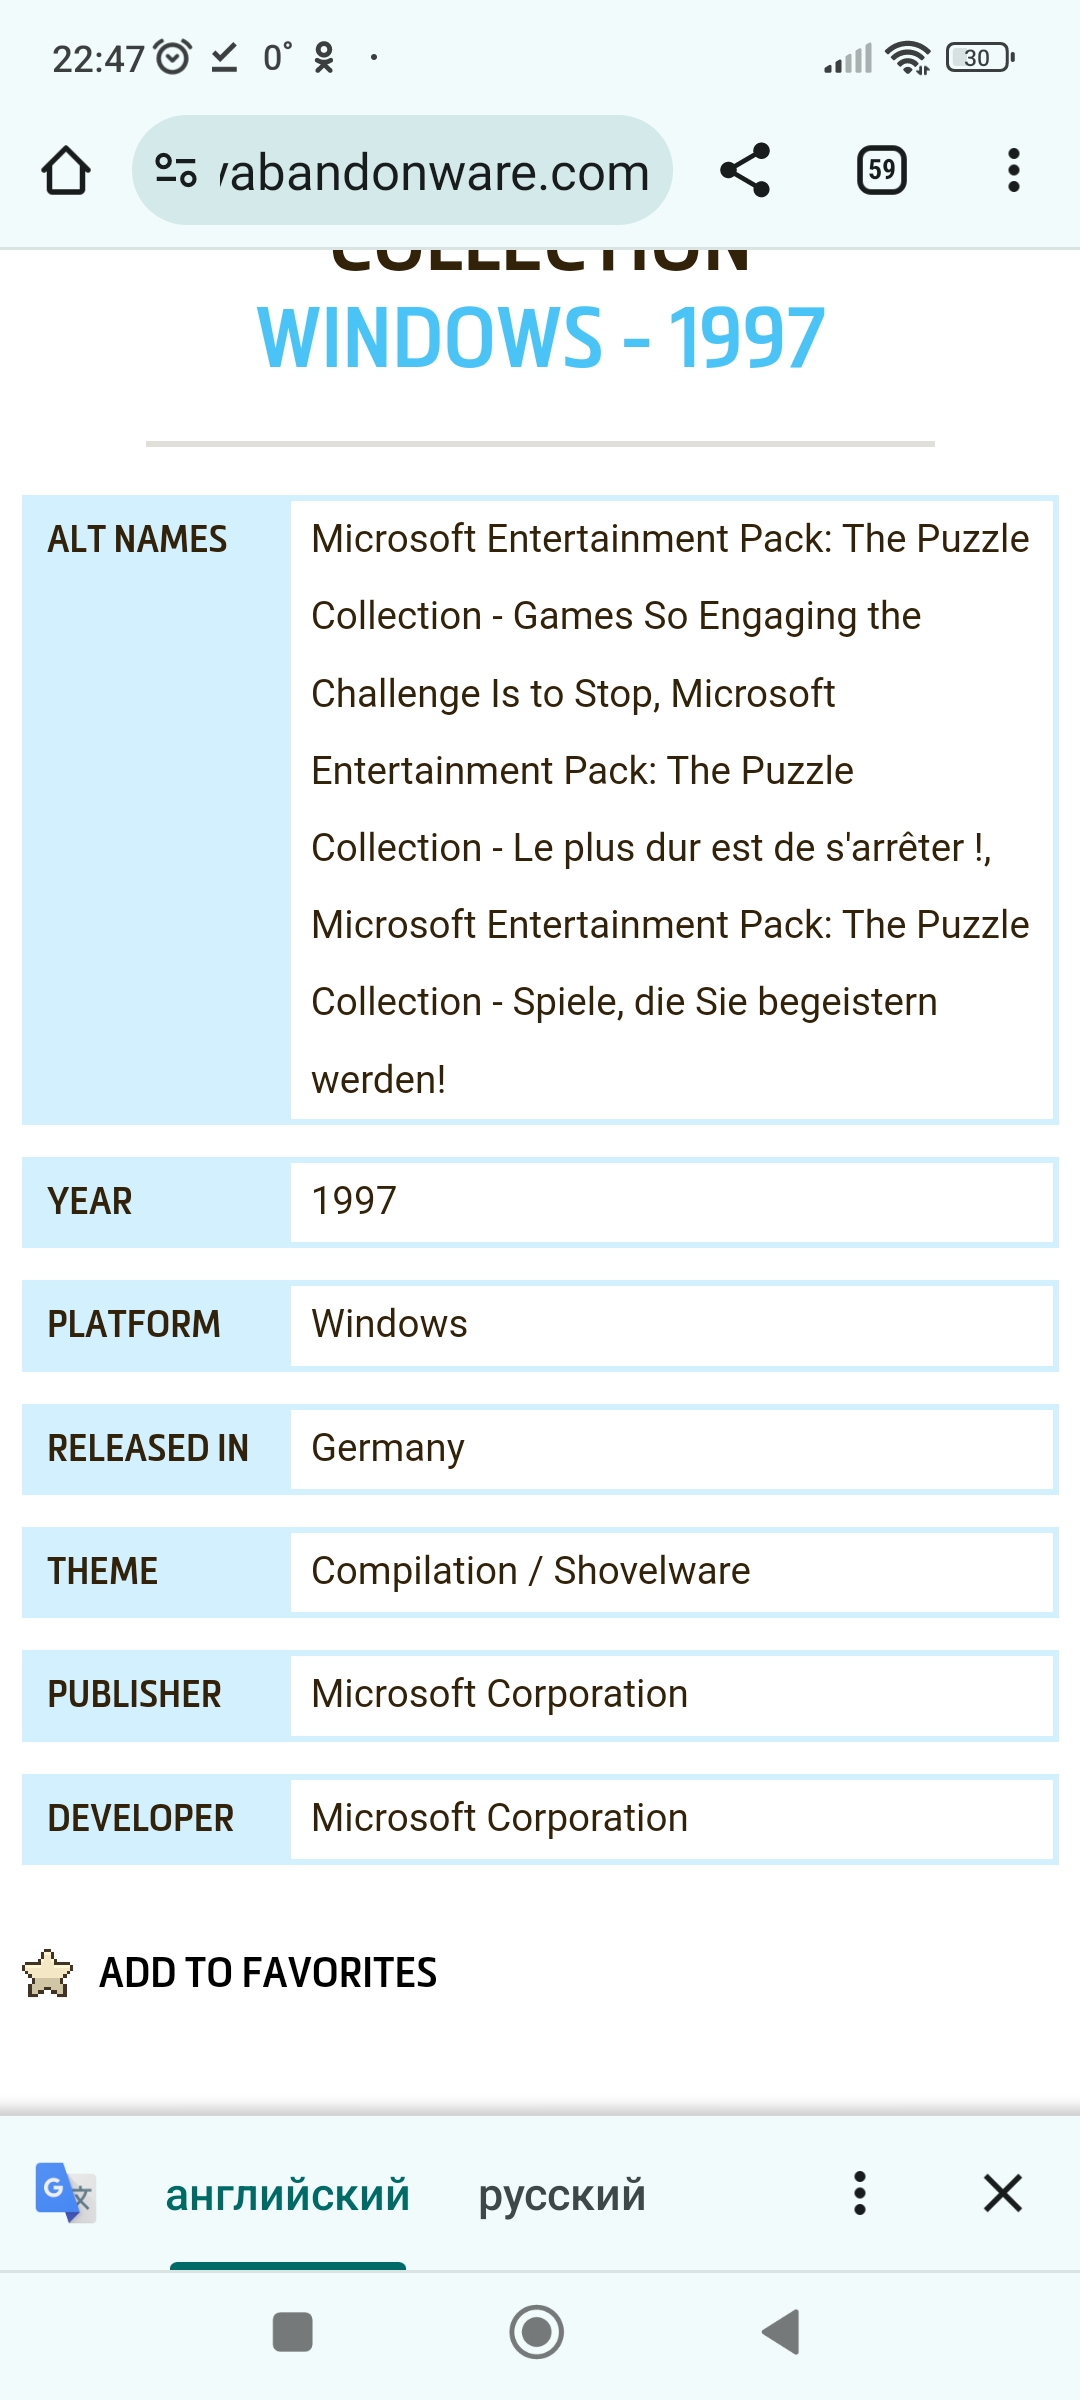Tap the share icon

click(745, 170)
